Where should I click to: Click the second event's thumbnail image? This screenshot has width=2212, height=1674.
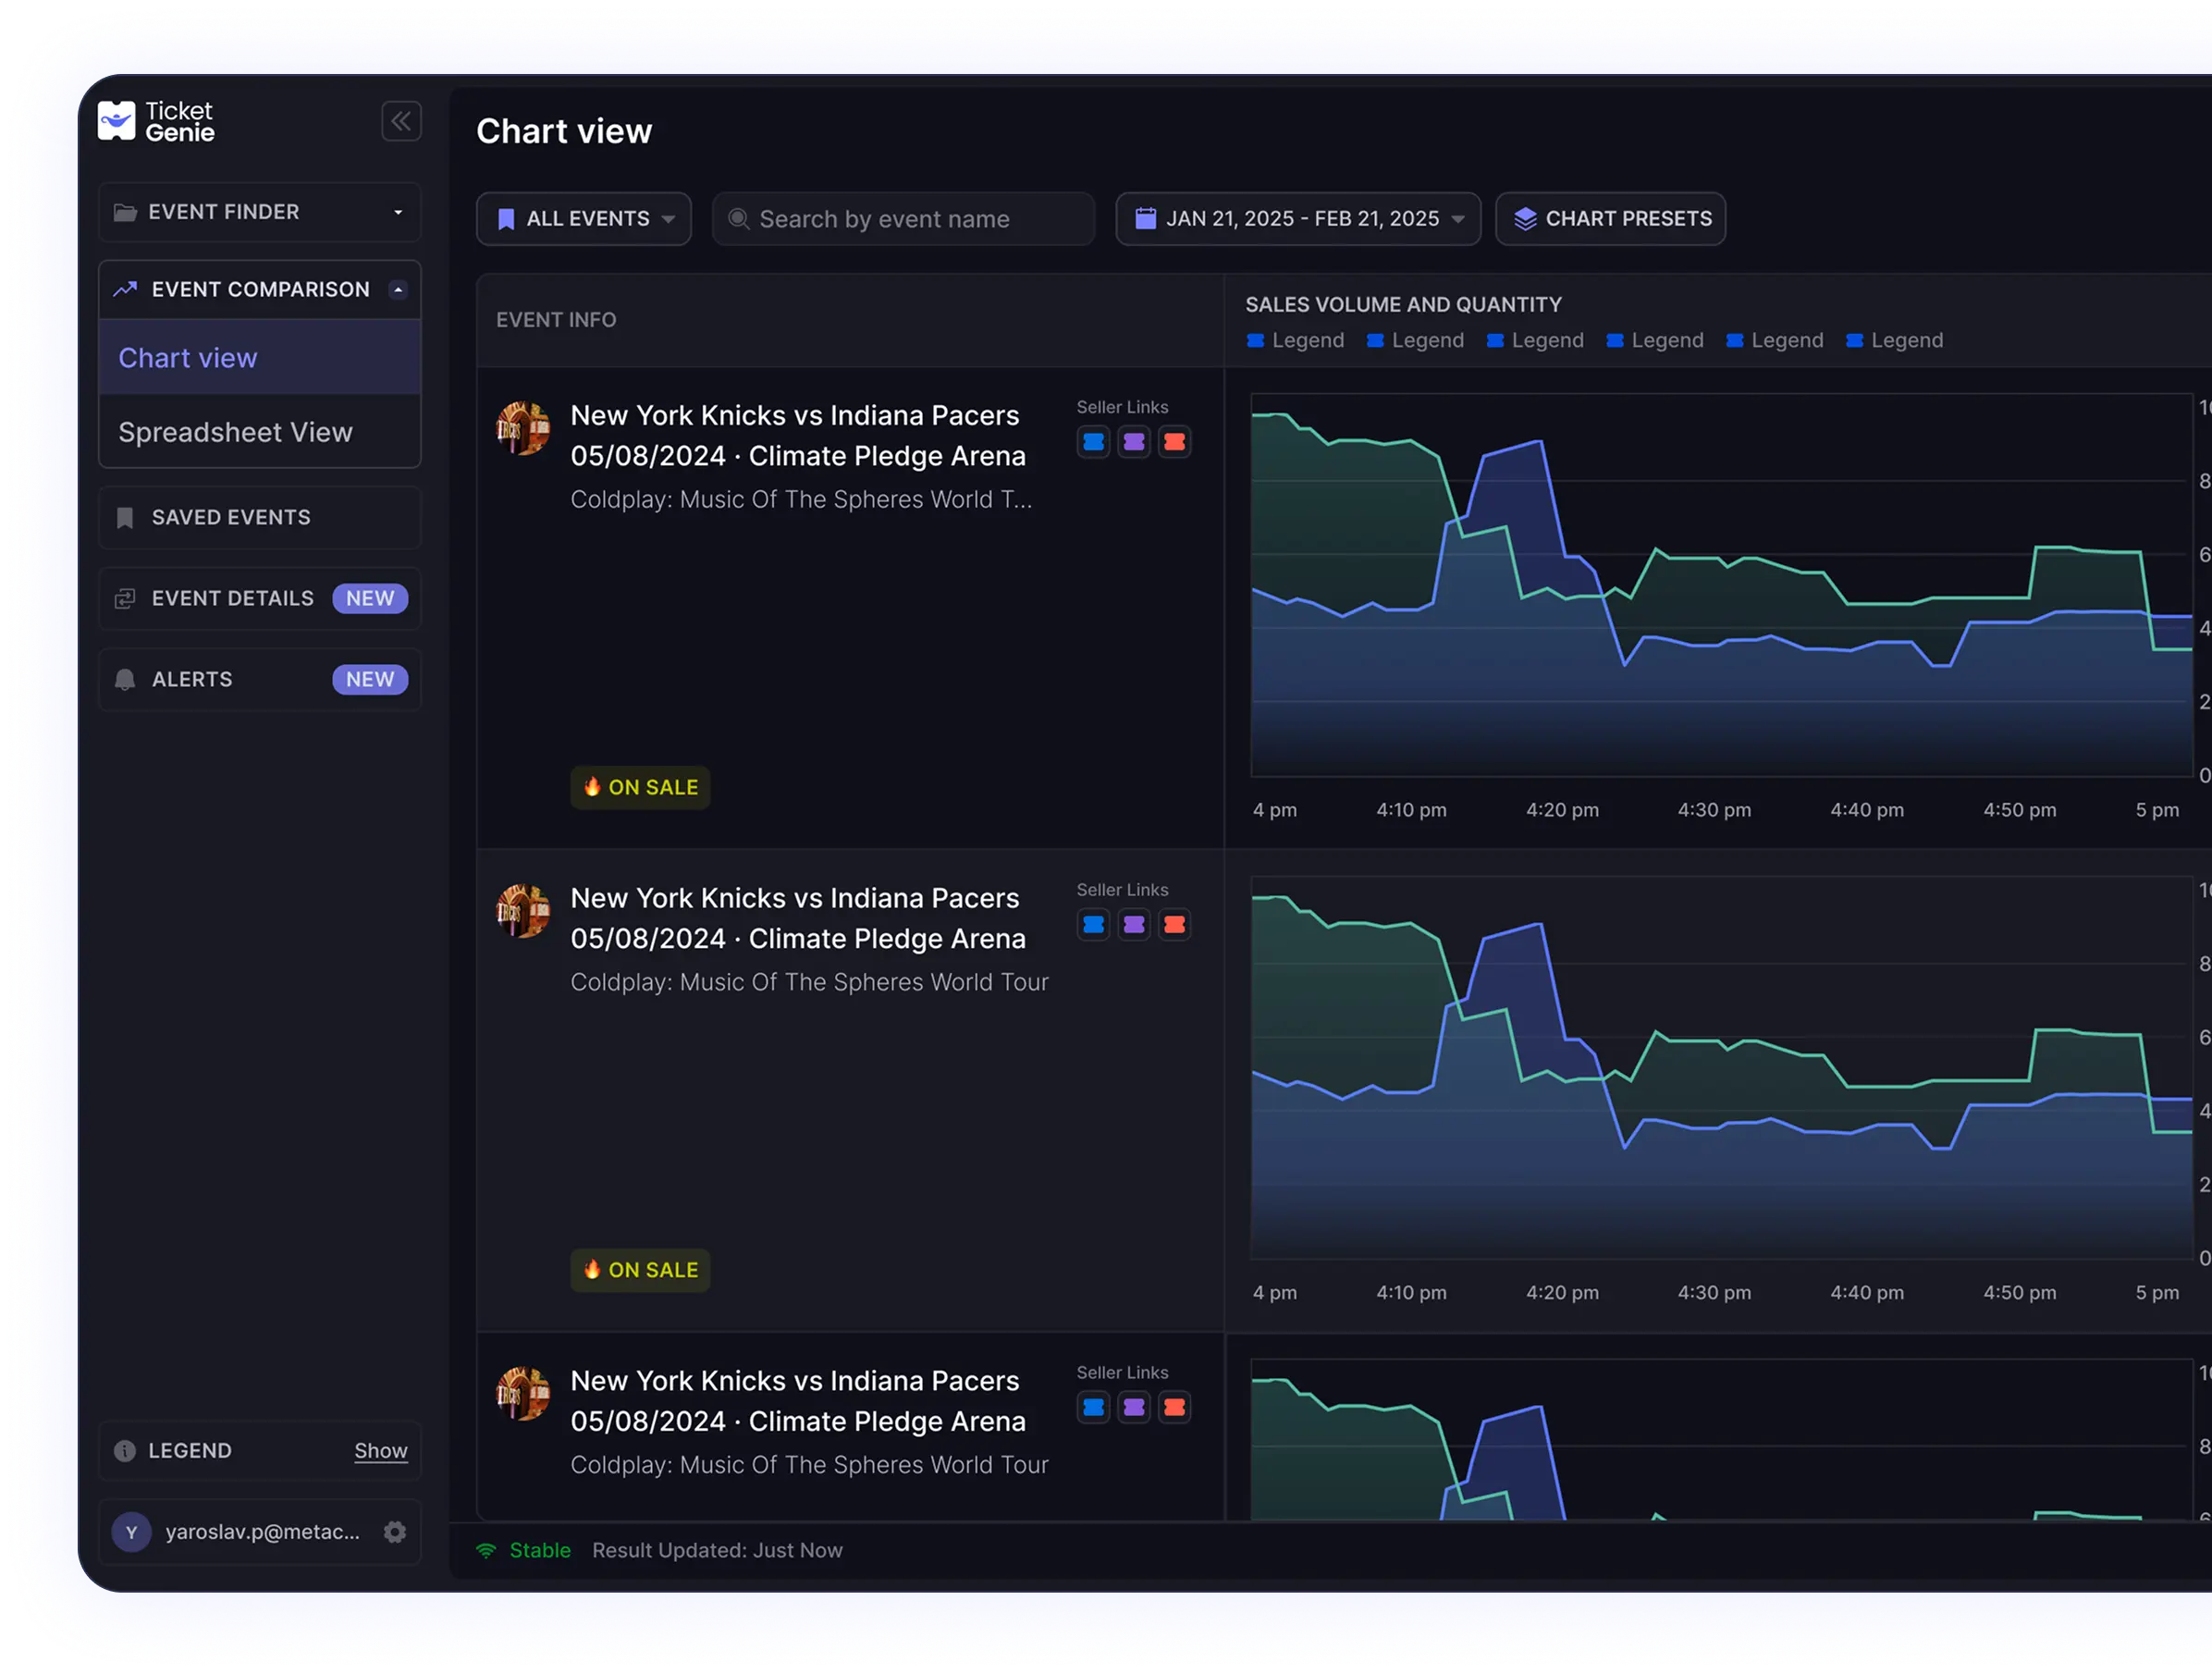(523, 911)
